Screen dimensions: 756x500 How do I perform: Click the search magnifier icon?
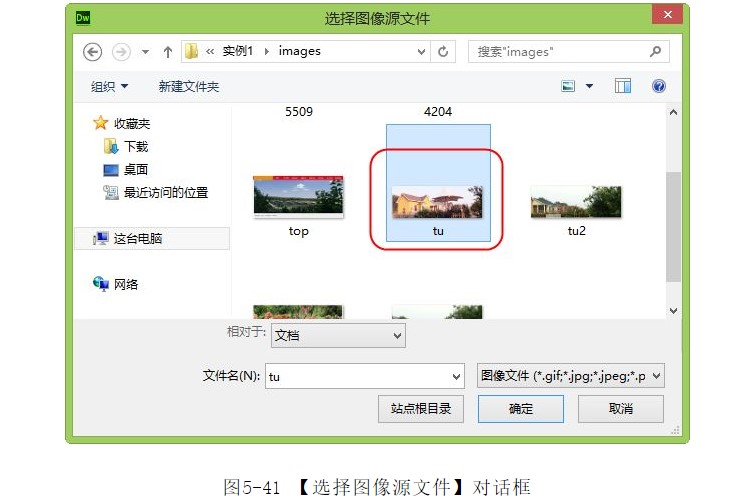656,51
